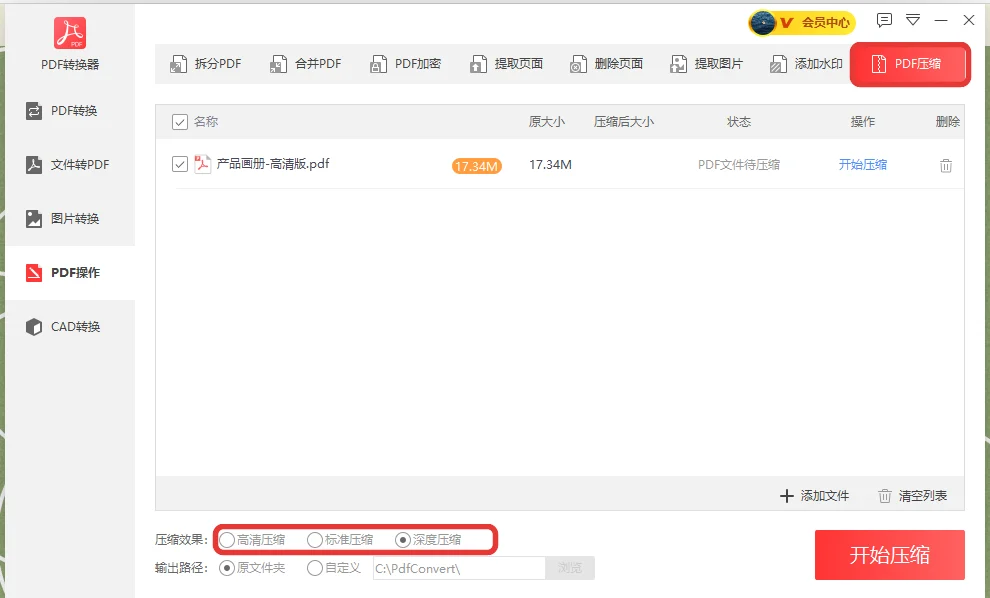Screen dimensions: 990x598
Task: Click the 添加文件 button
Action: pyautogui.click(x=814, y=496)
